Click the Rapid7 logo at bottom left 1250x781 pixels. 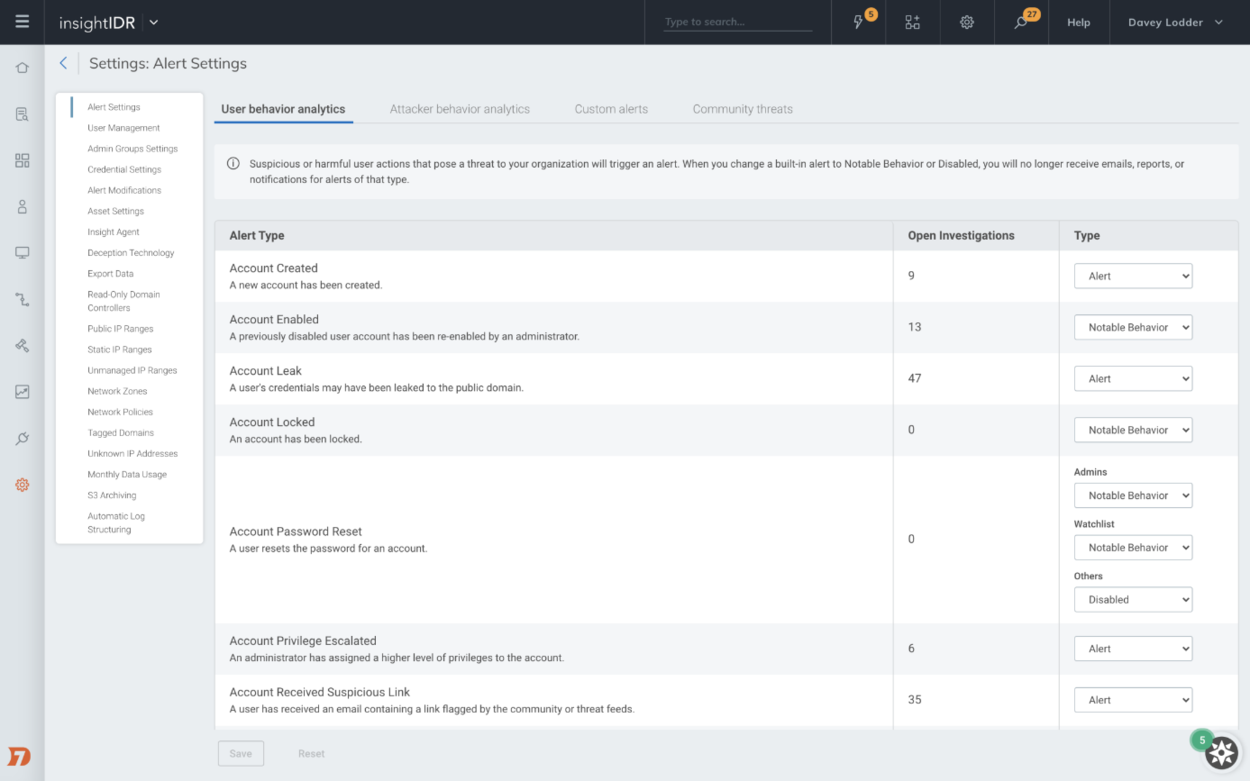click(x=19, y=756)
